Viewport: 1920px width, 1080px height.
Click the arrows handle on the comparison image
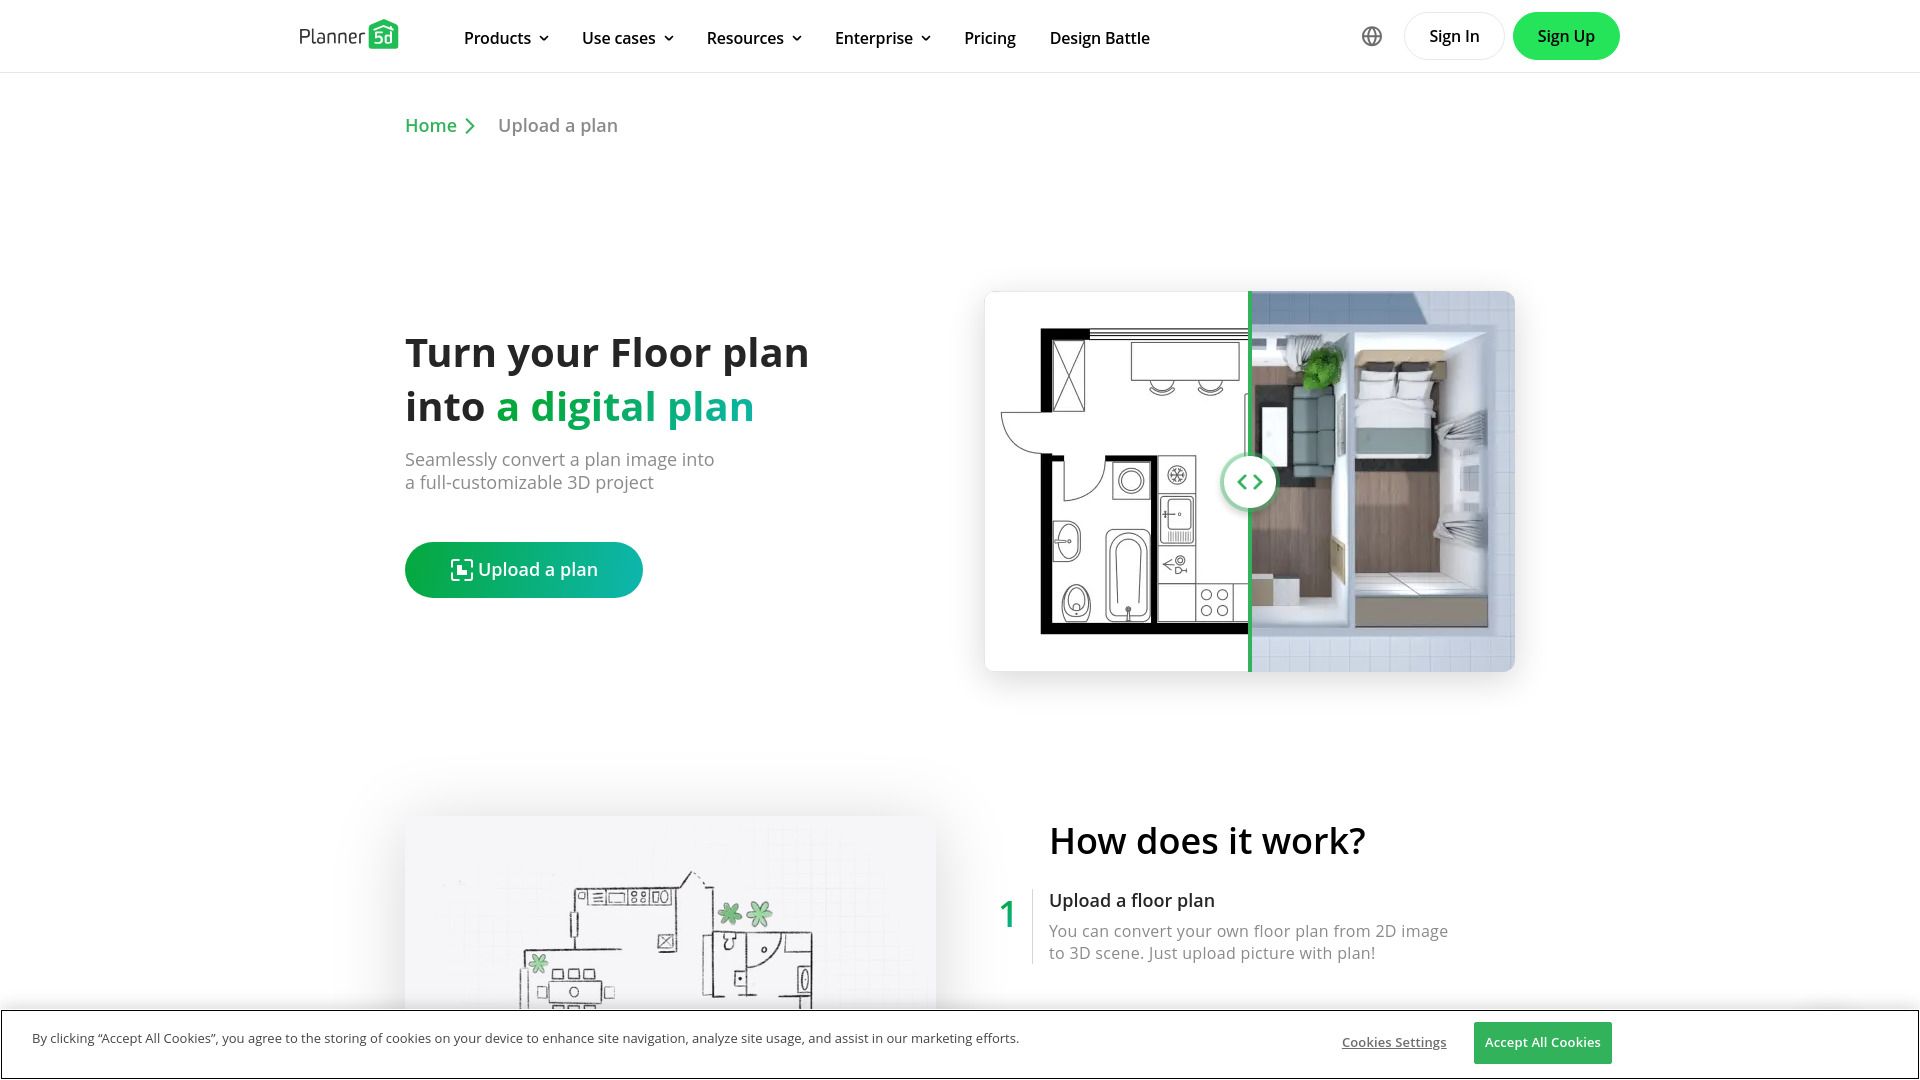click(x=1249, y=481)
